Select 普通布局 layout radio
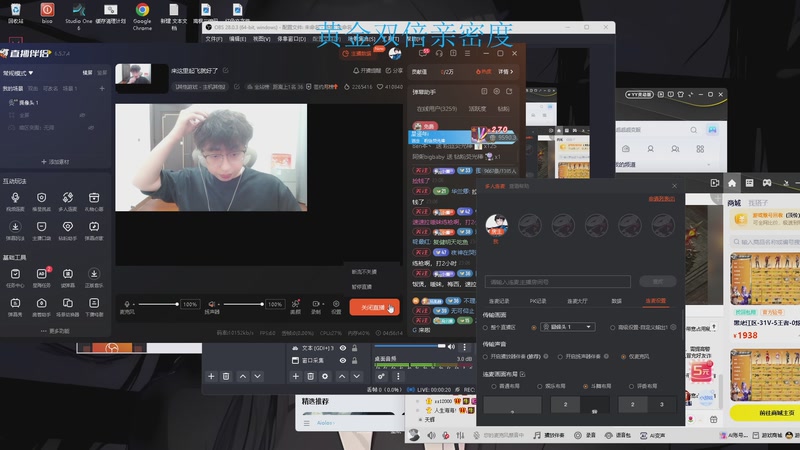Viewport: 800px width, 450px height. click(494, 386)
